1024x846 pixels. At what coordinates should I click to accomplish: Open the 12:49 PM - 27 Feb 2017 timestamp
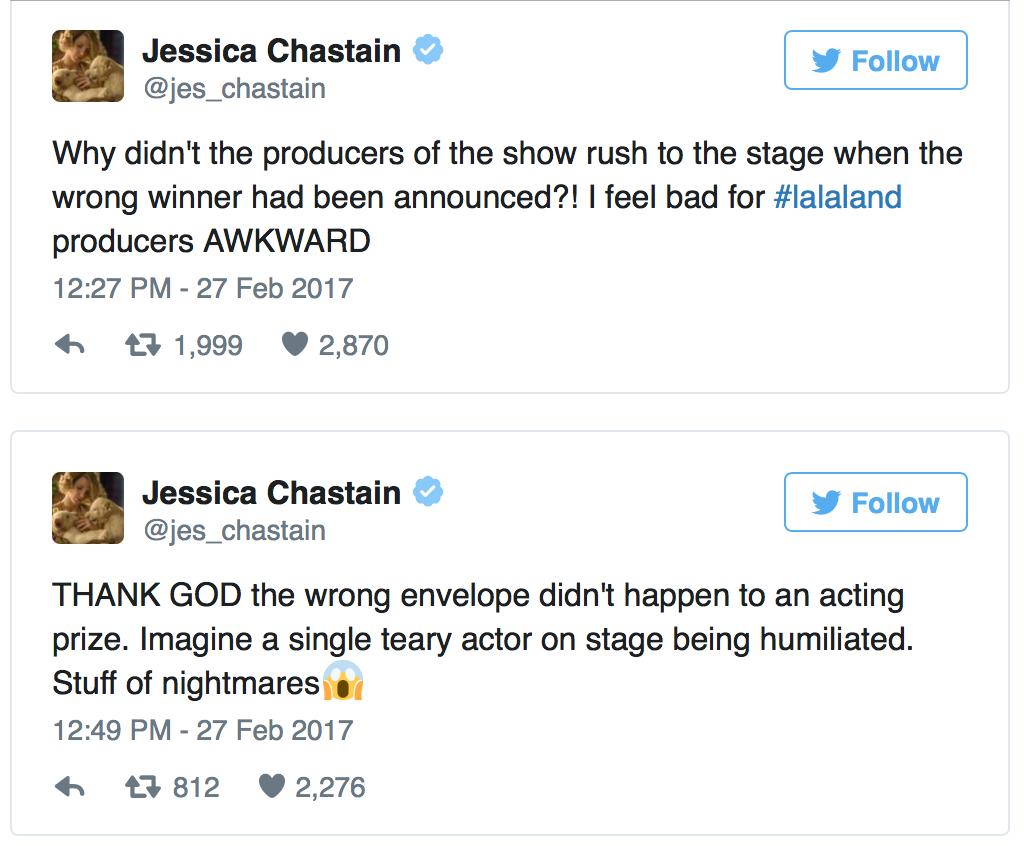pyautogui.click(x=202, y=730)
